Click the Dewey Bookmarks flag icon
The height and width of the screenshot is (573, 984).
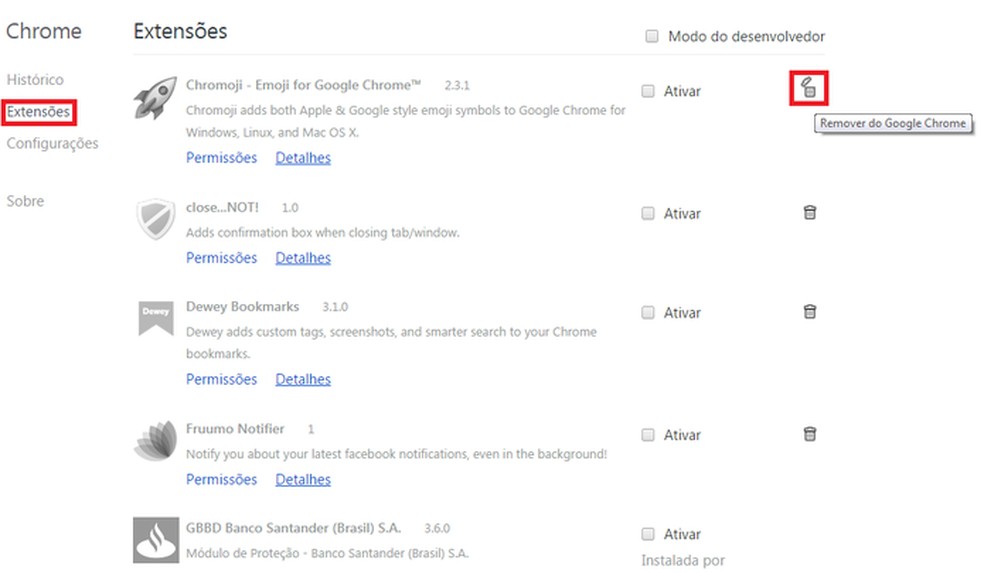pyautogui.click(x=156, y=318)
